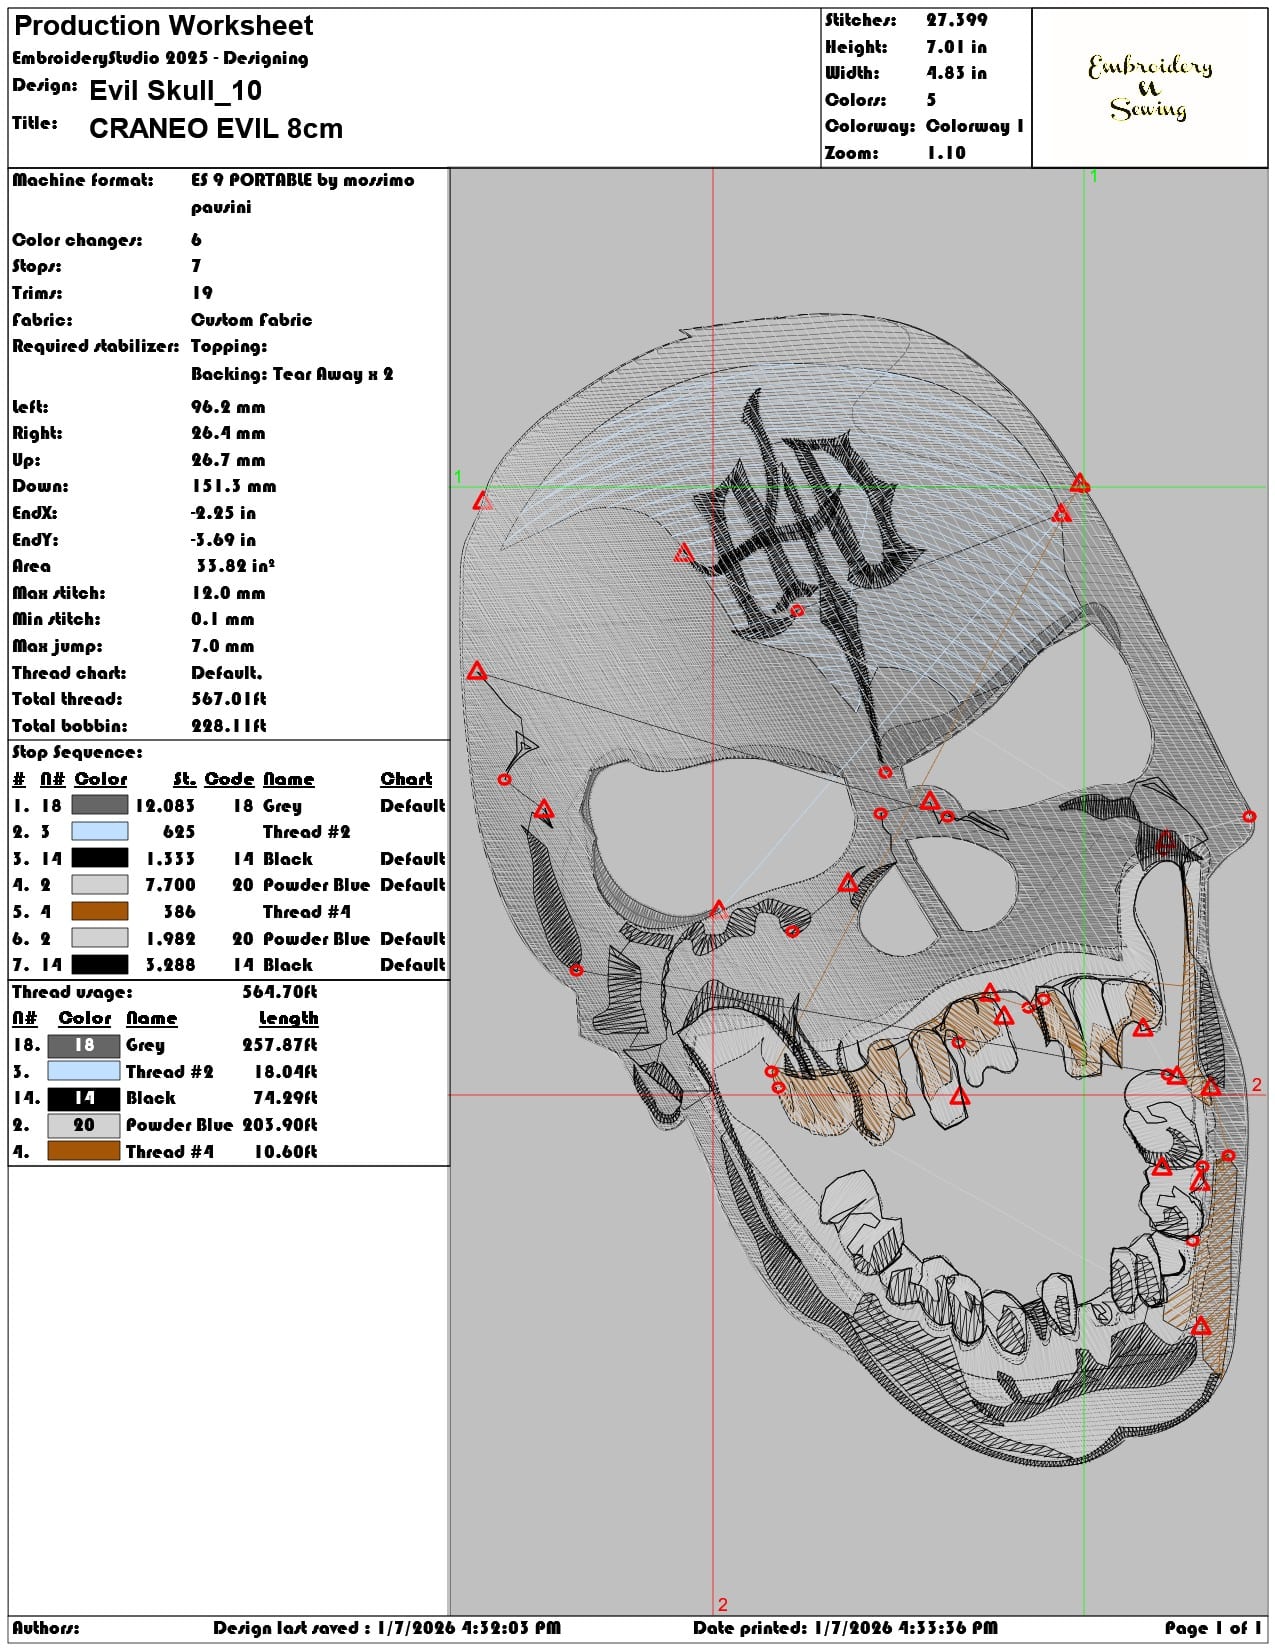1275x1650 pixels.
Task: Click the stitch count '12.083' in row 1
Action: [x=165, y=805]
